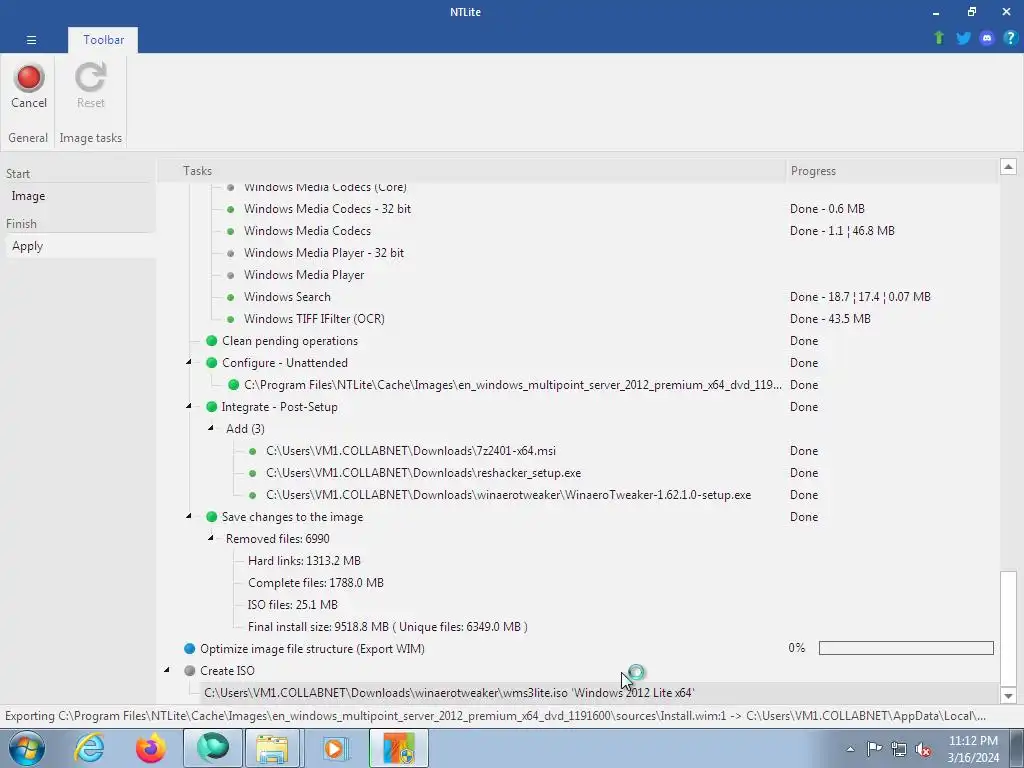Collapse the Create ISO node
The height and width of the screenshot is (768, 1024).
click(167, 669)
